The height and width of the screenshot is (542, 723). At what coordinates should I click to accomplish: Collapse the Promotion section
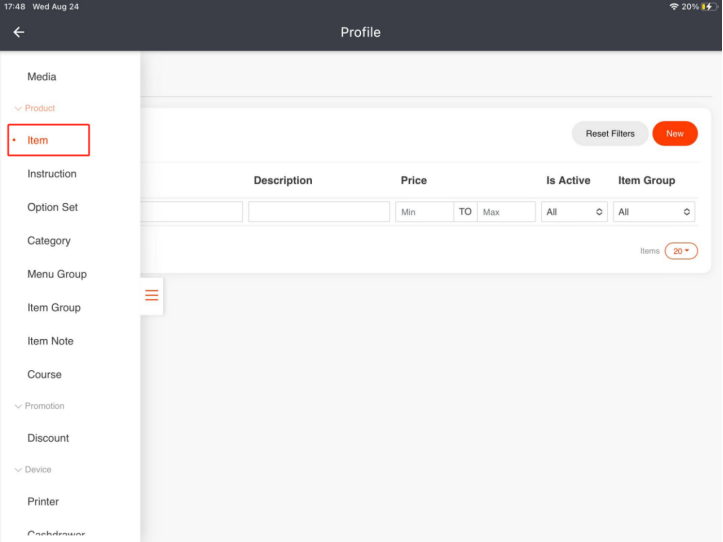click(x=17, y=406)
